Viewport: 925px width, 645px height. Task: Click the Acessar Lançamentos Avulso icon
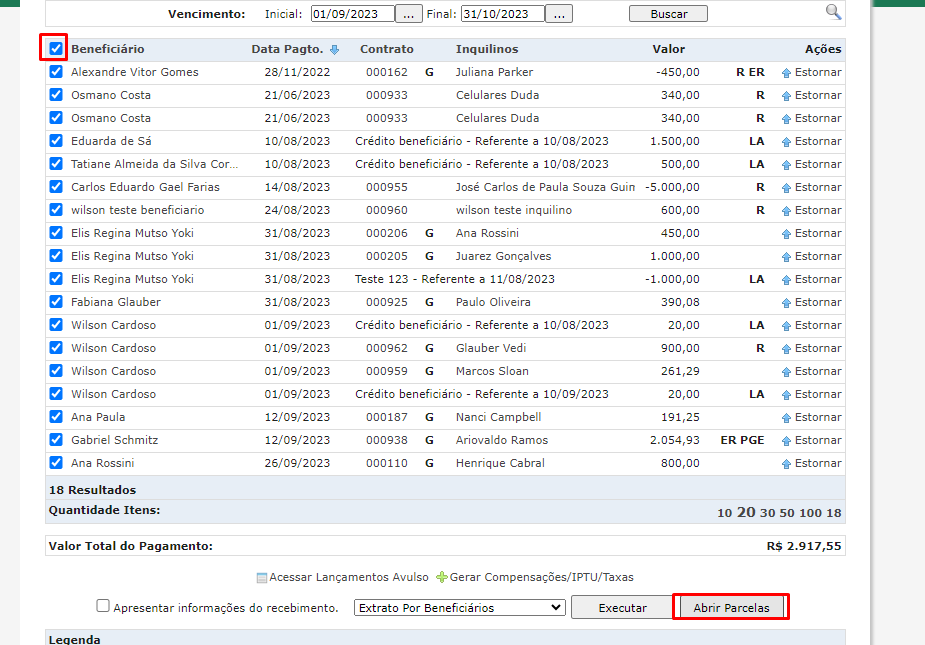click(262, 578)
